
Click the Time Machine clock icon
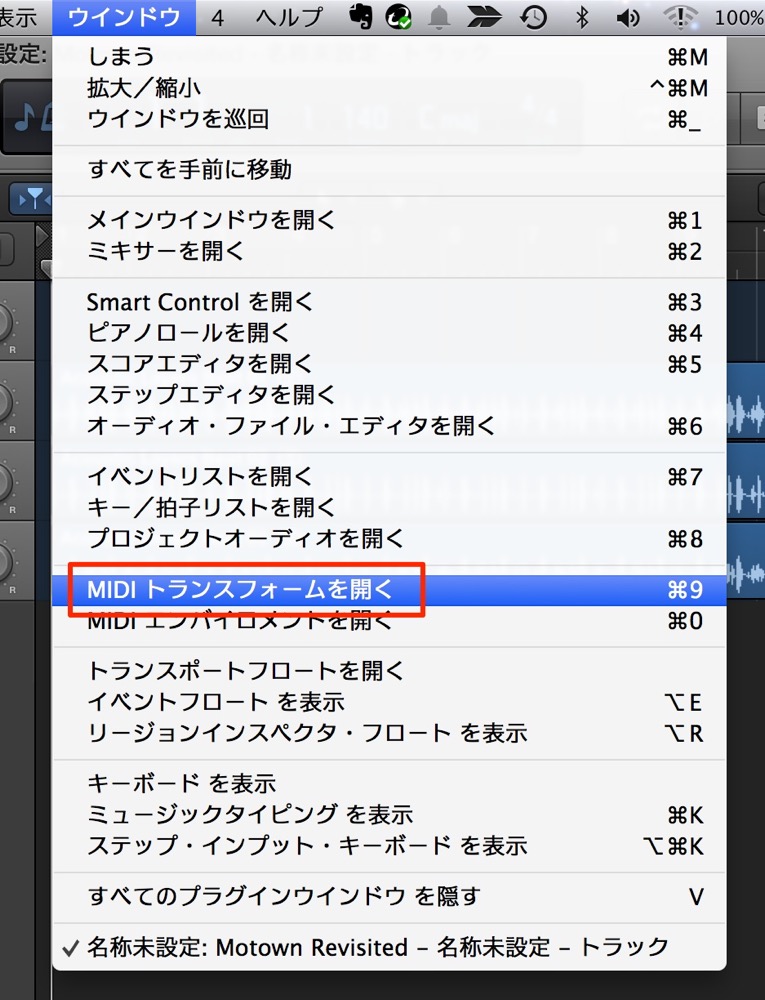pyautogui.click(x=533, y=17)
